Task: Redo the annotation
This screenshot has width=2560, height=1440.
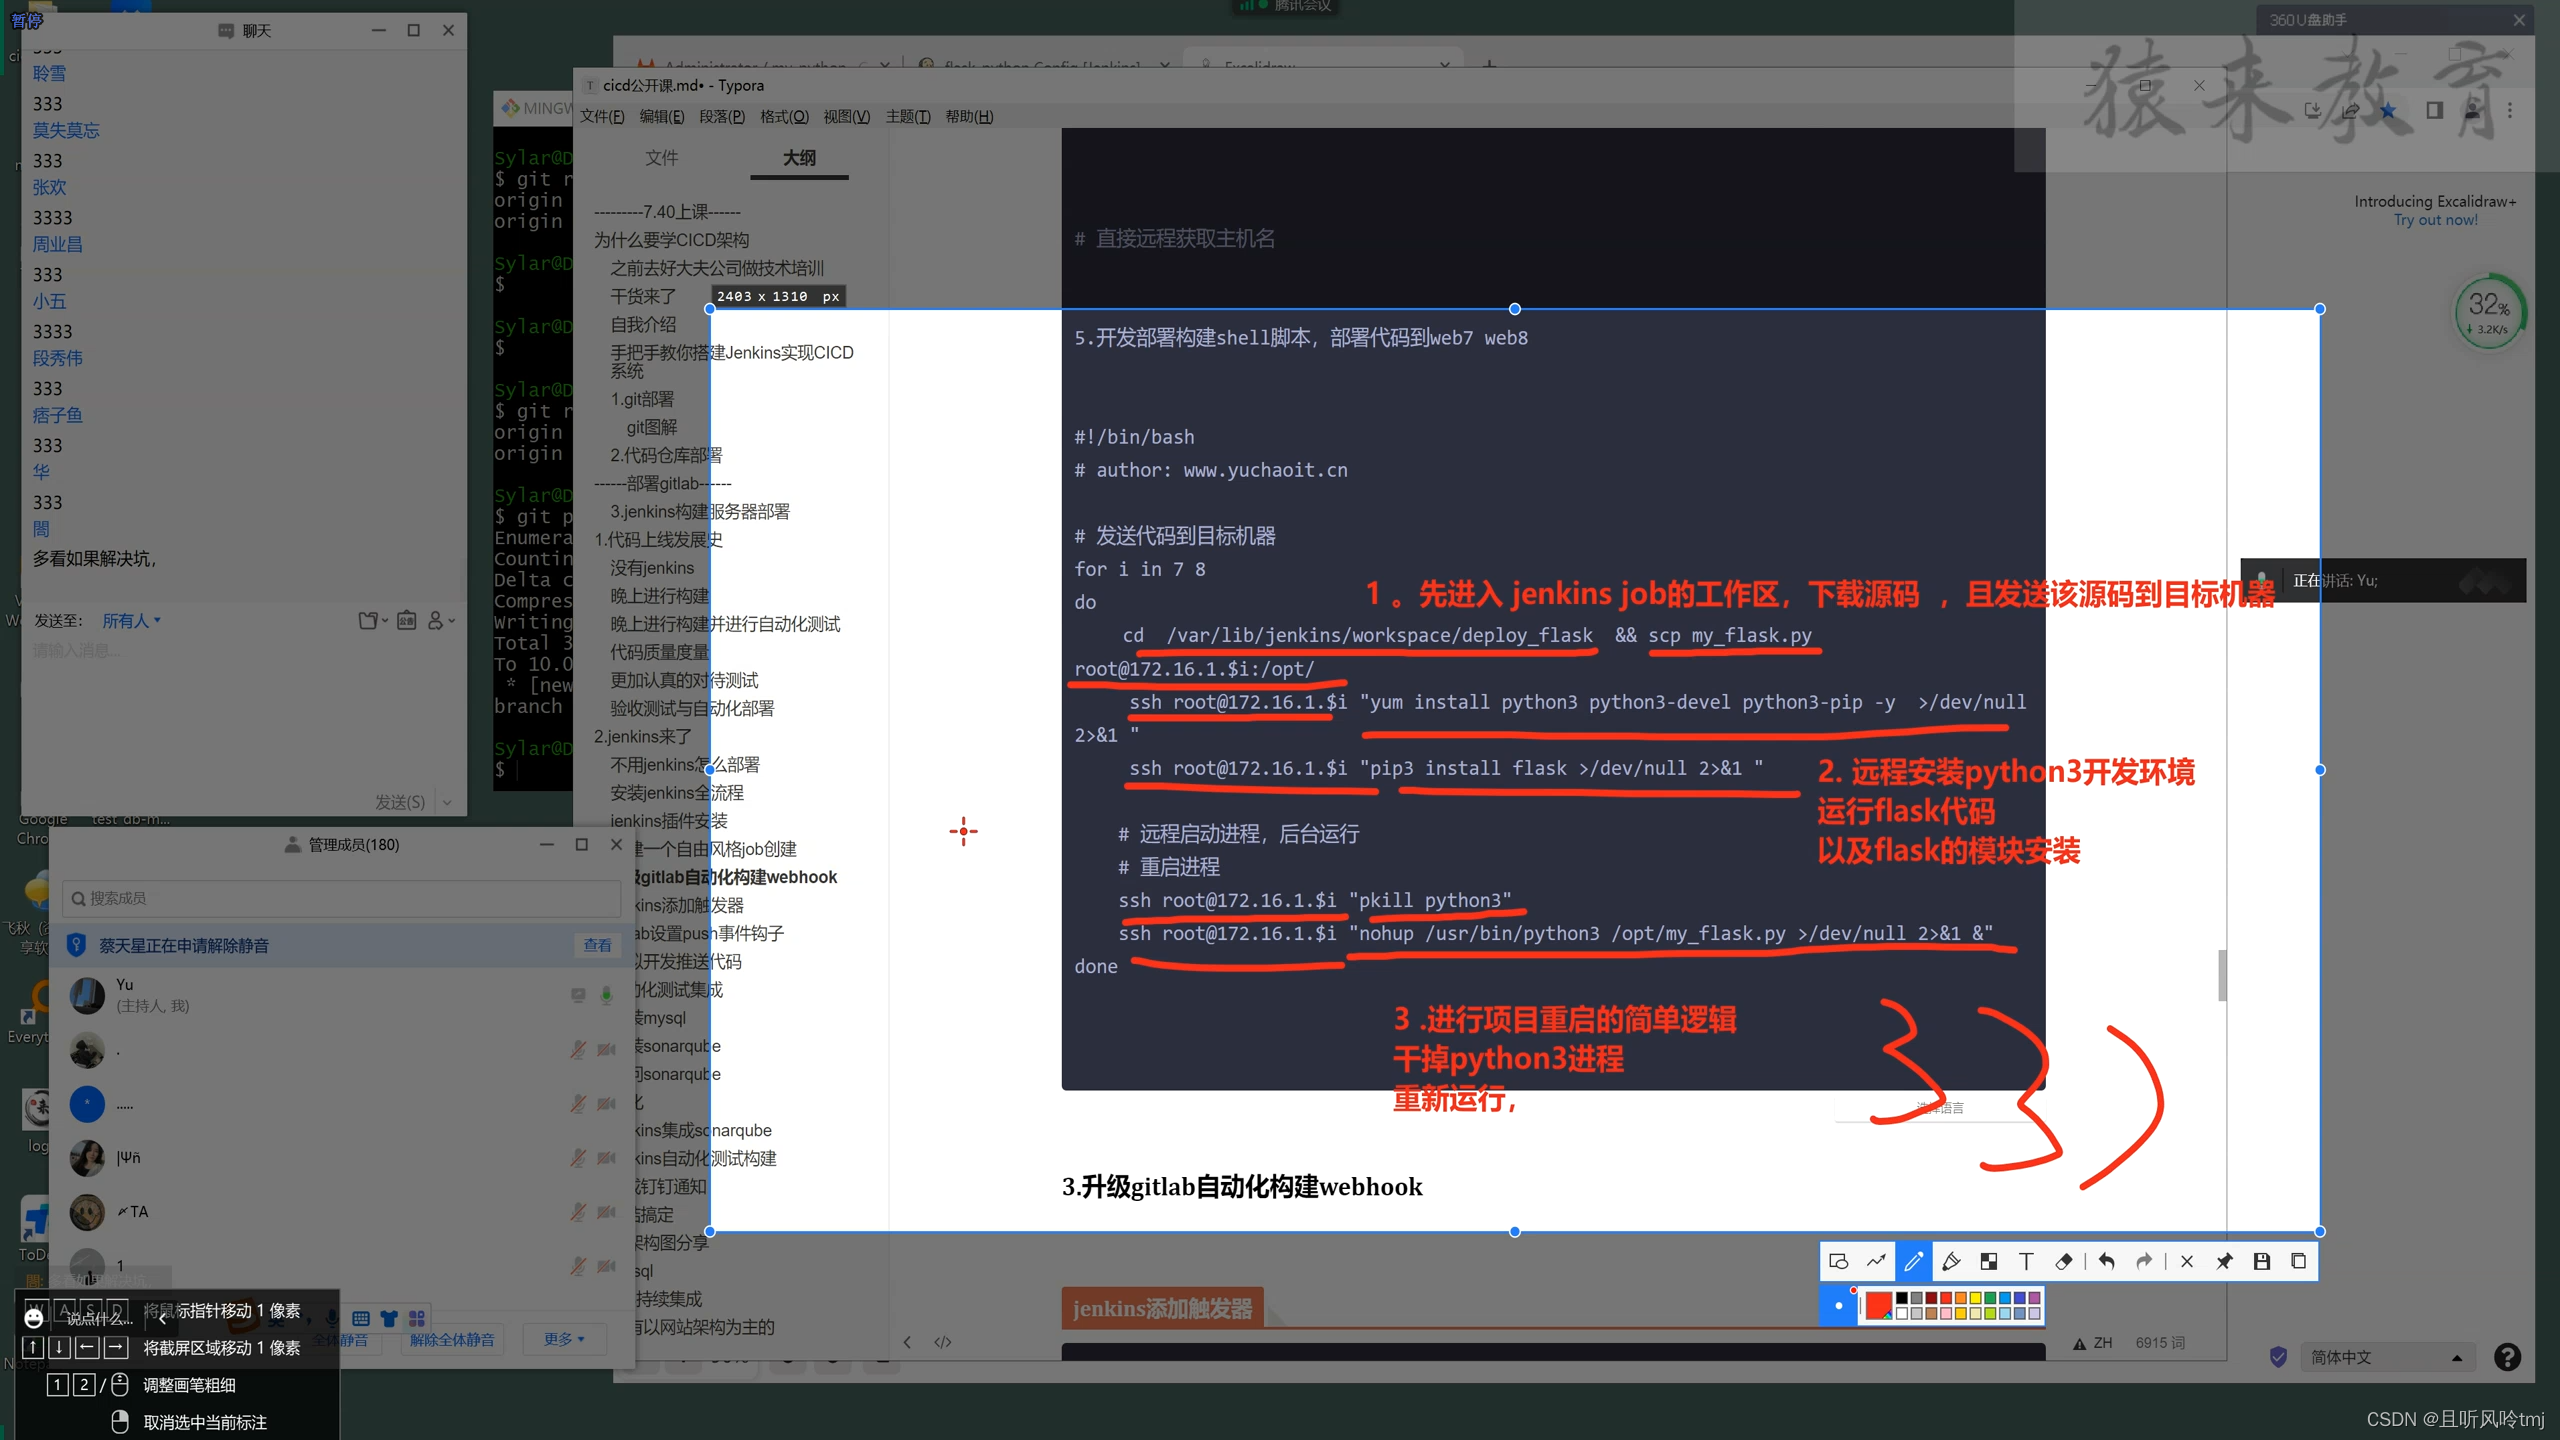Action: tap(2144, 1261)
